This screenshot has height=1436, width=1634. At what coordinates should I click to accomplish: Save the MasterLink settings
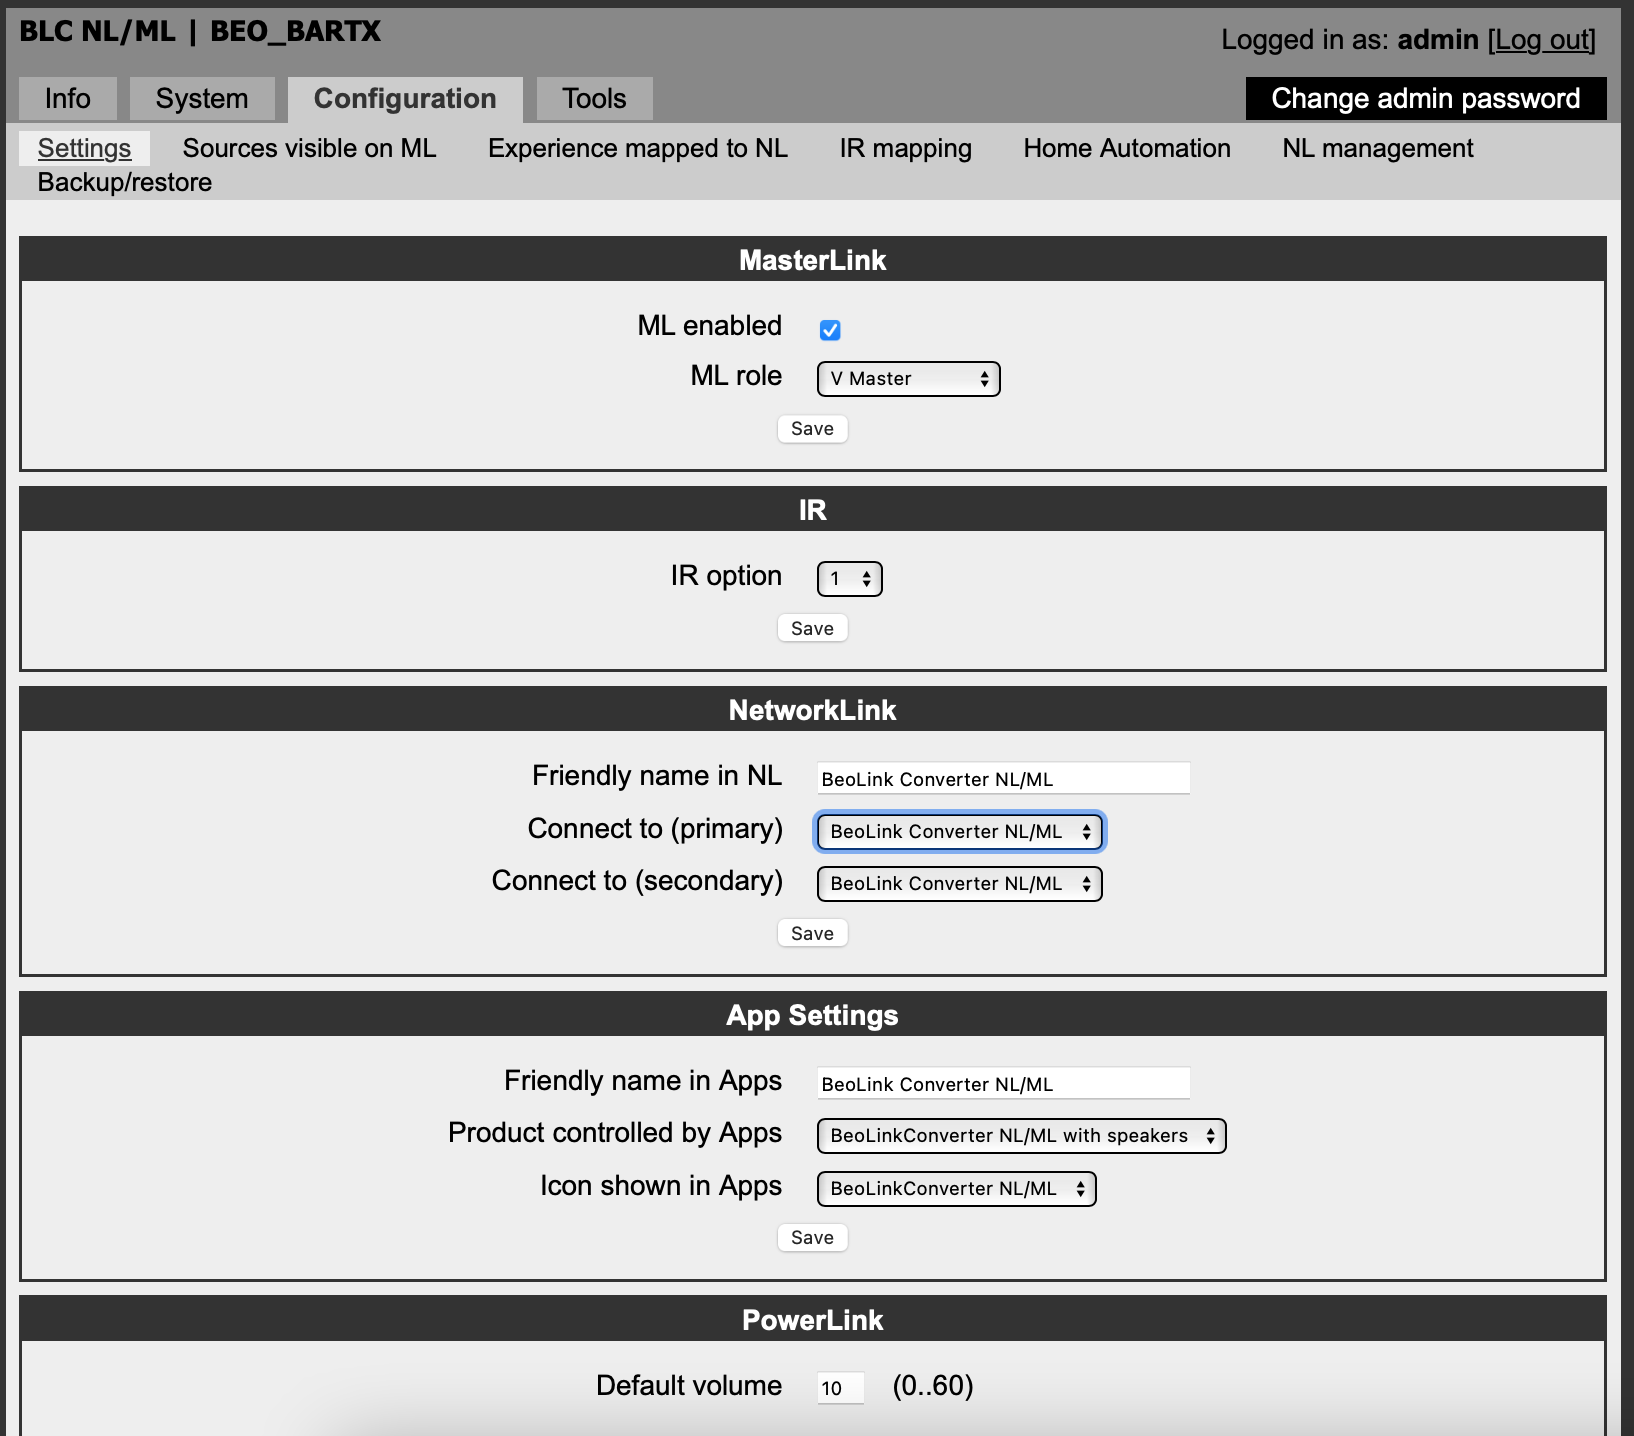(x=813, y=429)
